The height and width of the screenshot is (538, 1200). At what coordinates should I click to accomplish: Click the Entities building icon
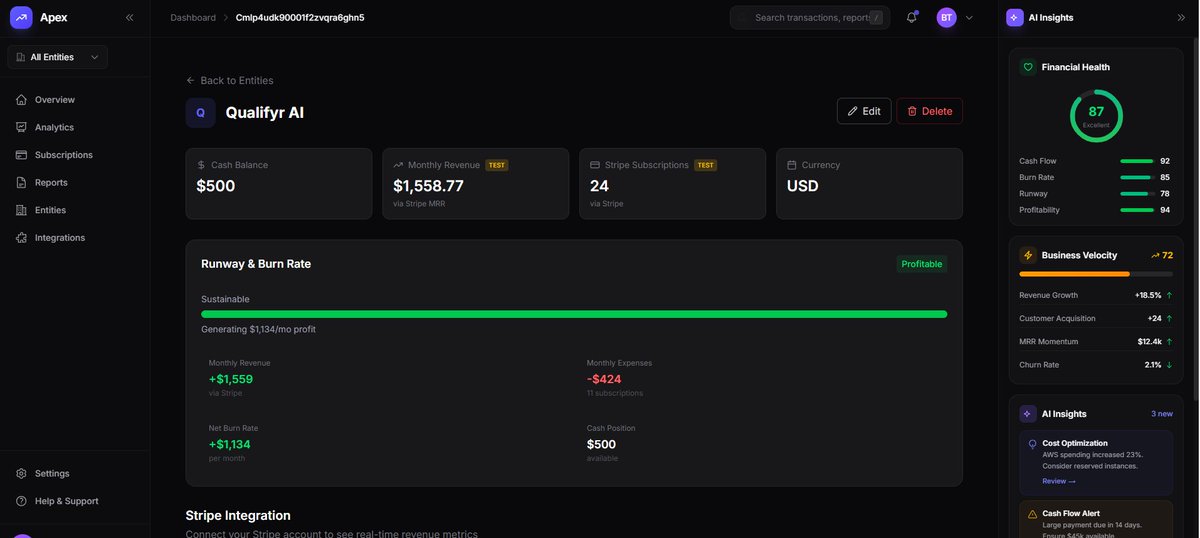pyautogui.click(x=22, y=210)
